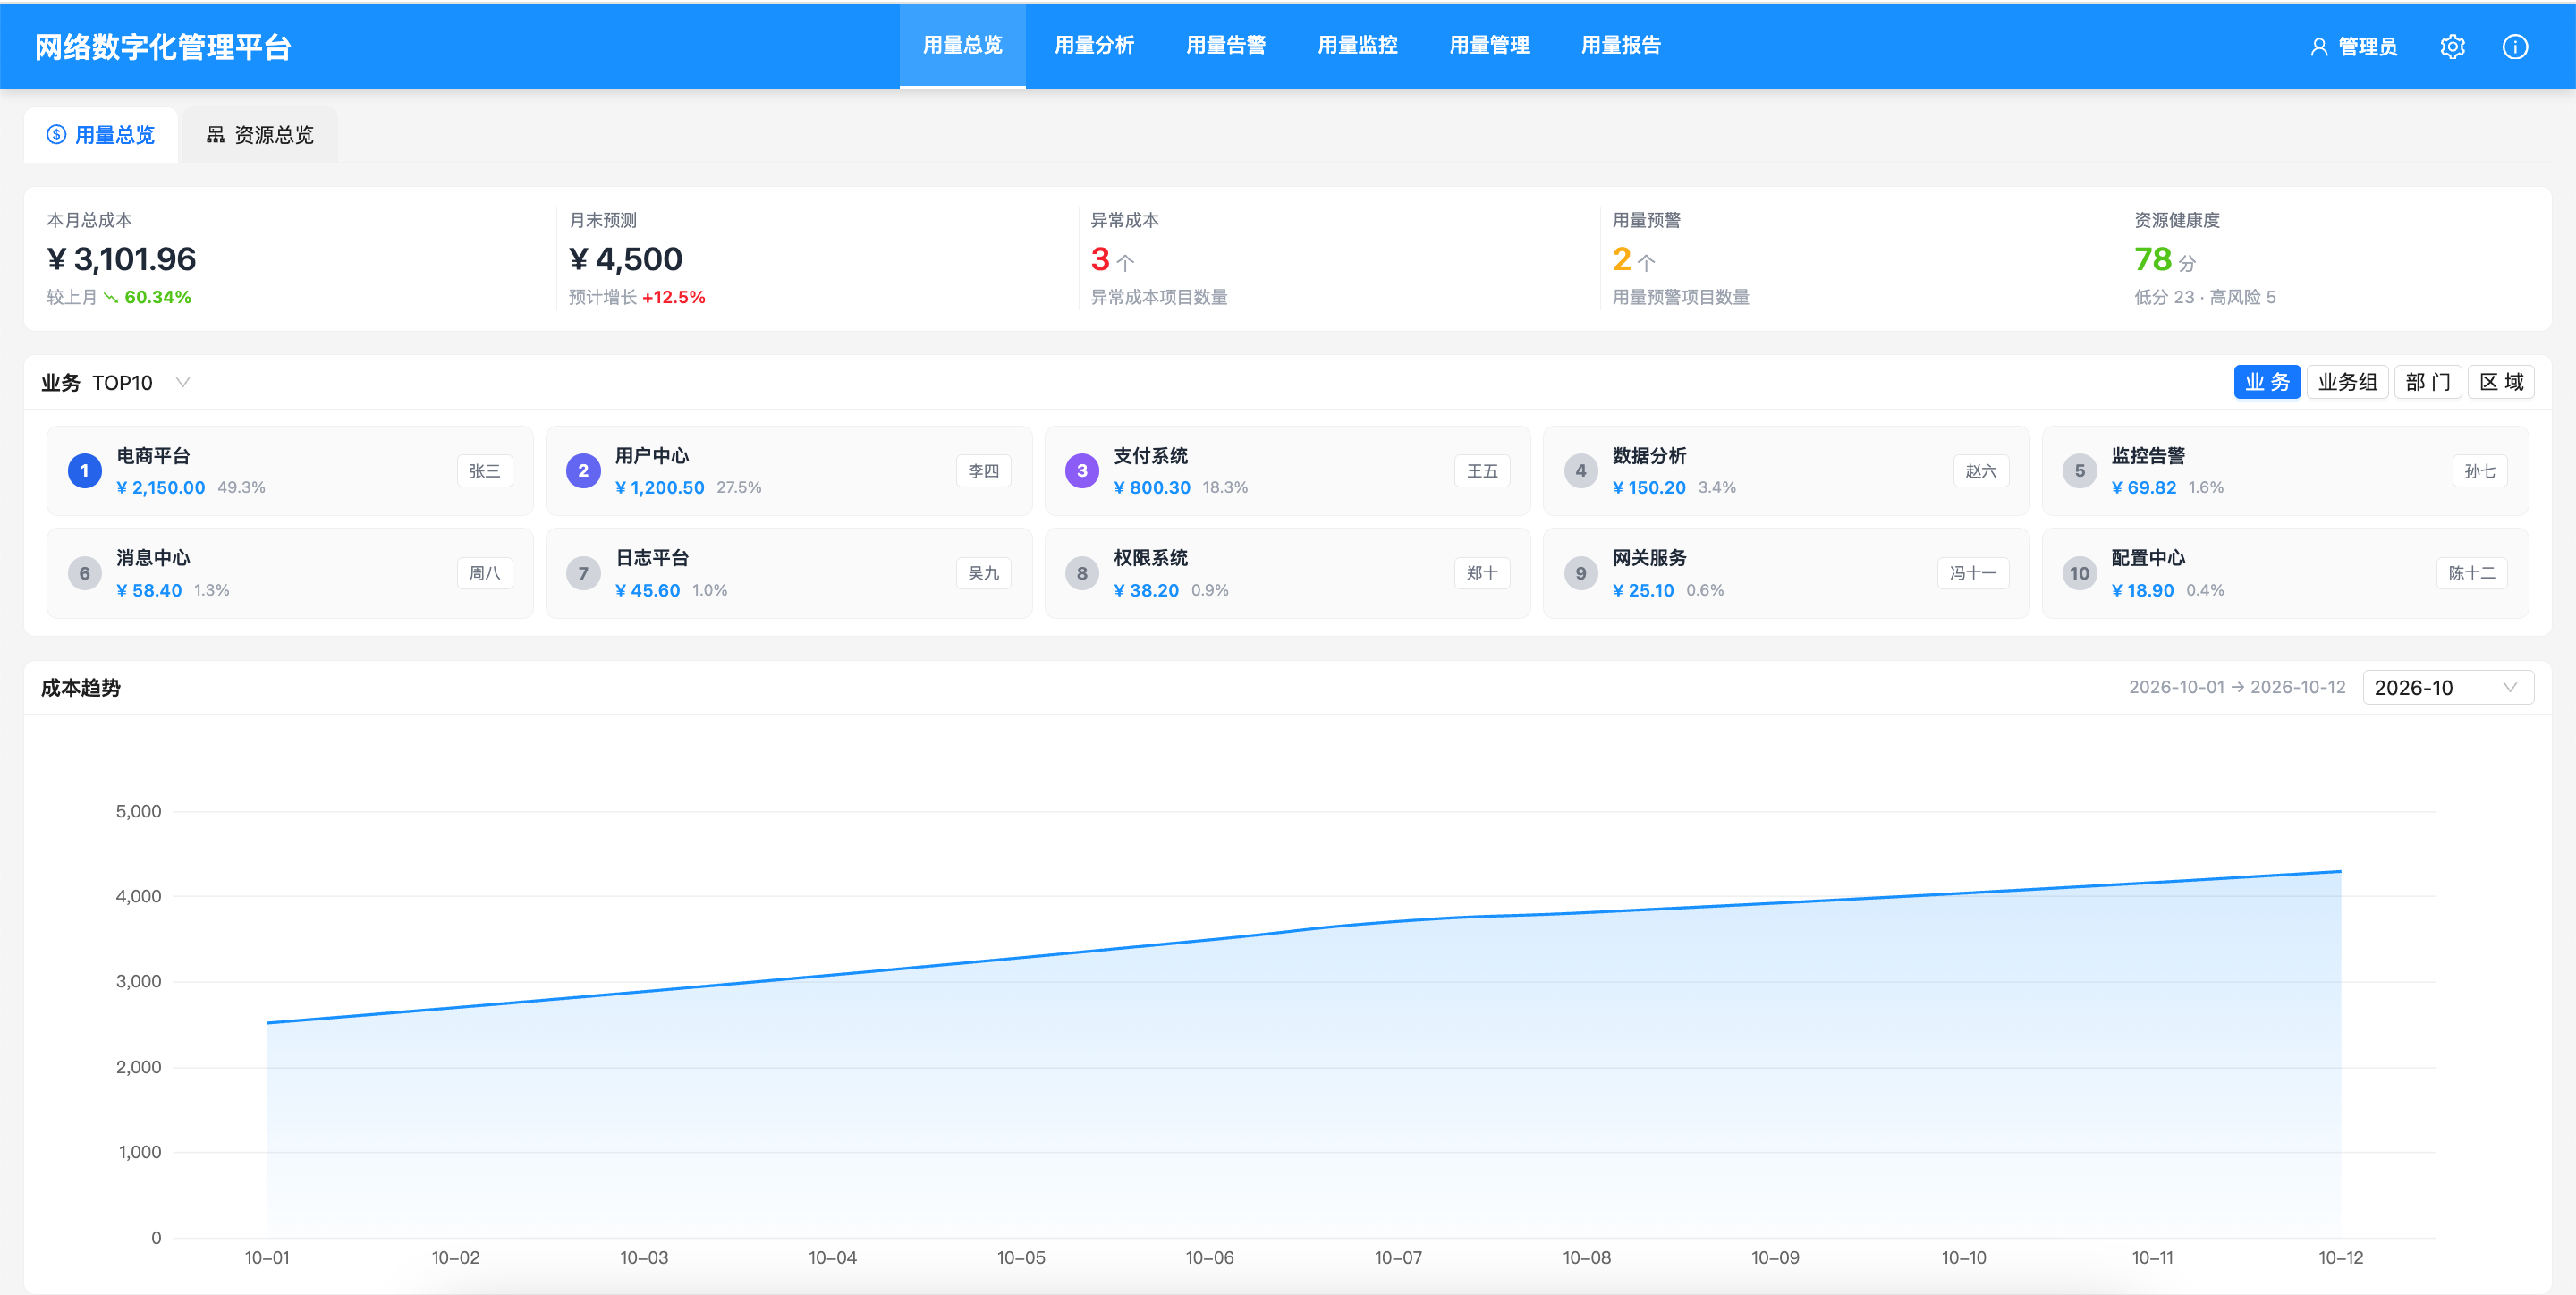The width and height of the screenshot is (2576, 1295).
Task: Open the 监控告警 business card
Action: pyautogui.click(x=2285, y=471)
